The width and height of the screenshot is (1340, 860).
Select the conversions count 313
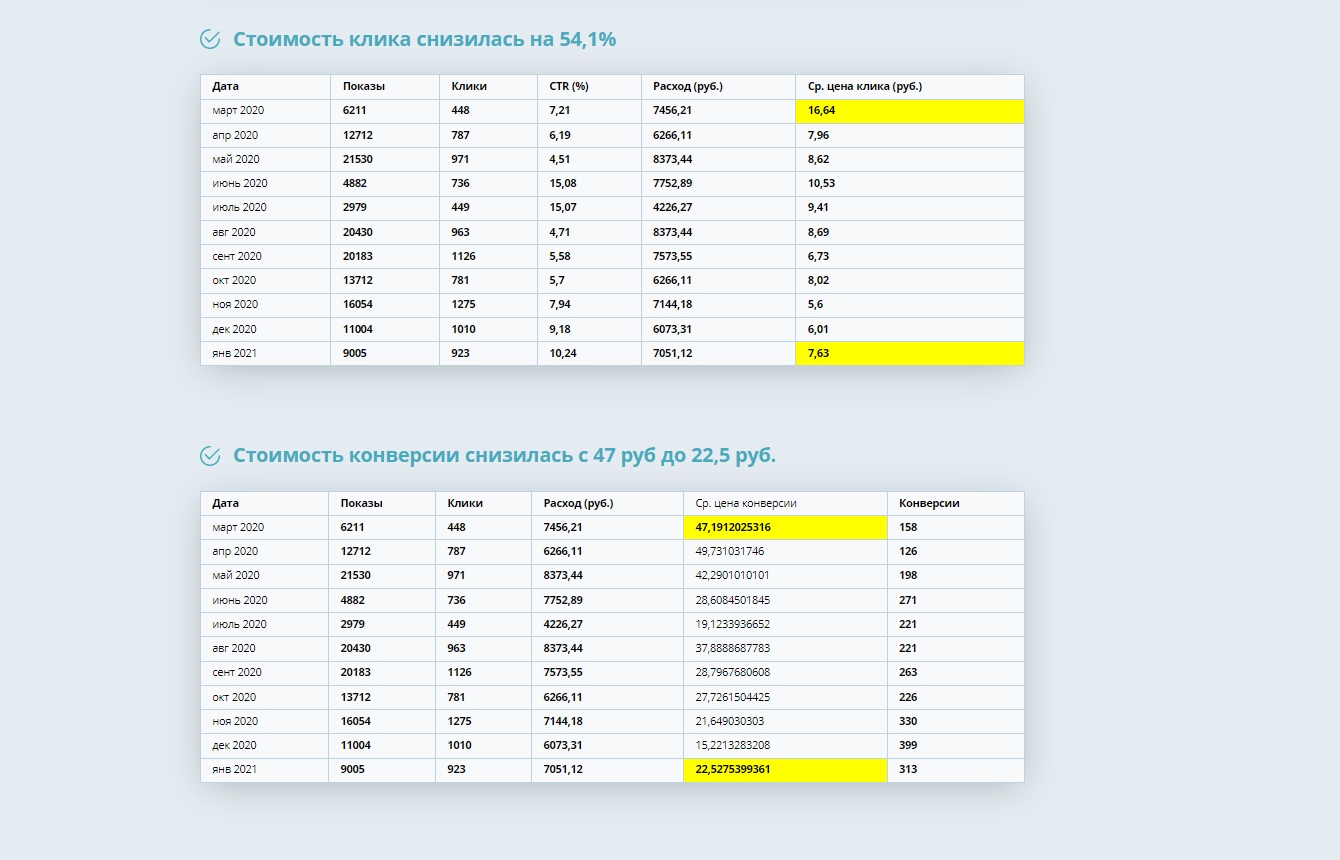pos(908,770)
